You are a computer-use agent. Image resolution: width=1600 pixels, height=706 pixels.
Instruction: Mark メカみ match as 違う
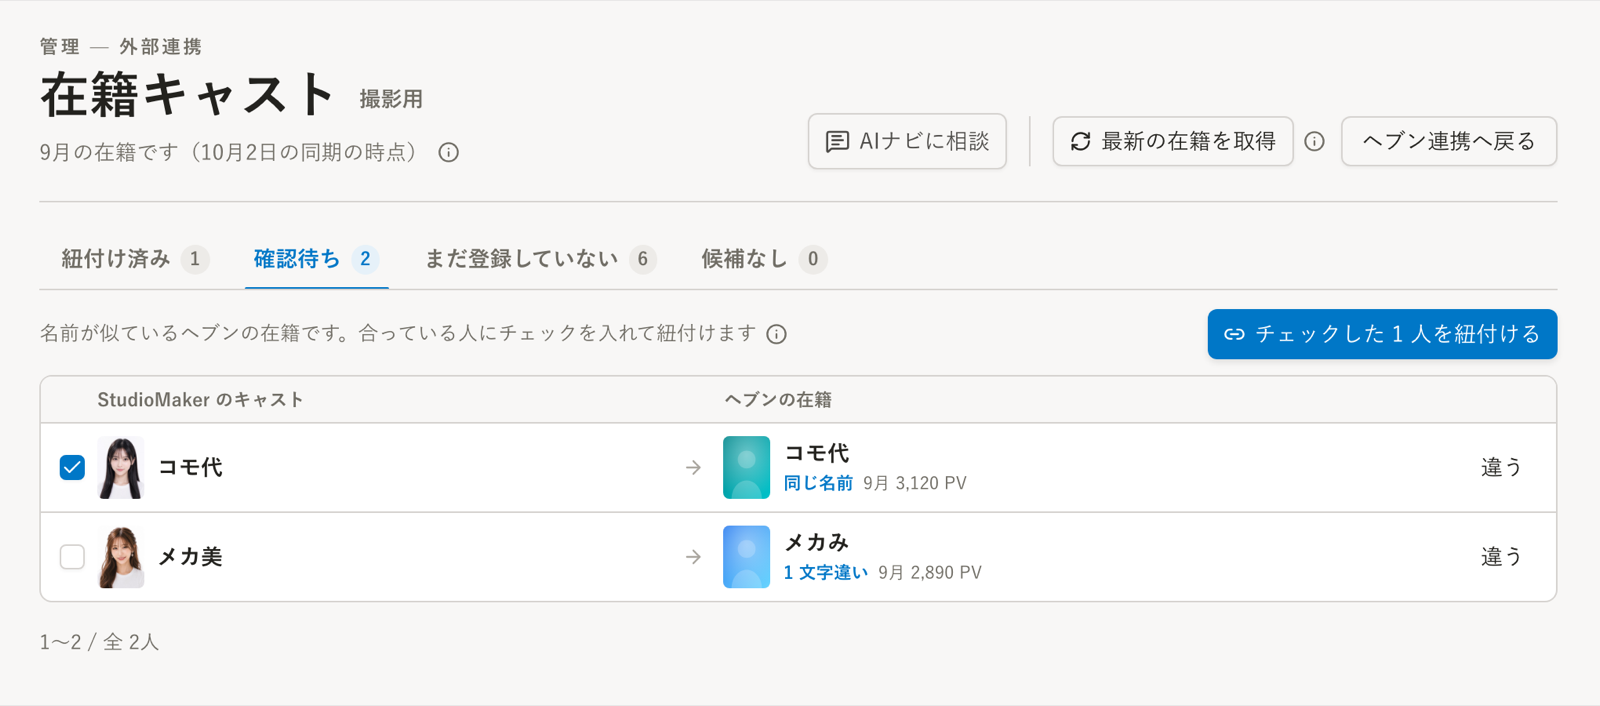[x=1501, y=557]
